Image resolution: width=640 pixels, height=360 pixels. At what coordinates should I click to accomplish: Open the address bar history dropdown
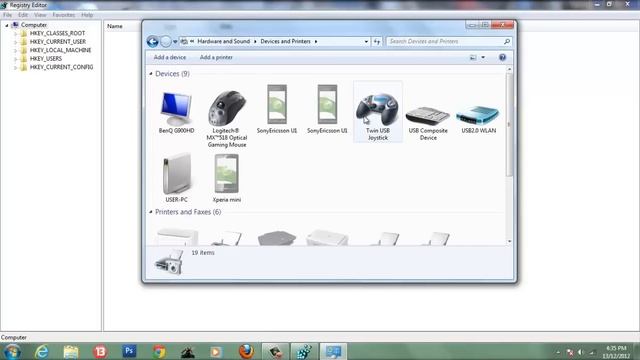(366, 42)
